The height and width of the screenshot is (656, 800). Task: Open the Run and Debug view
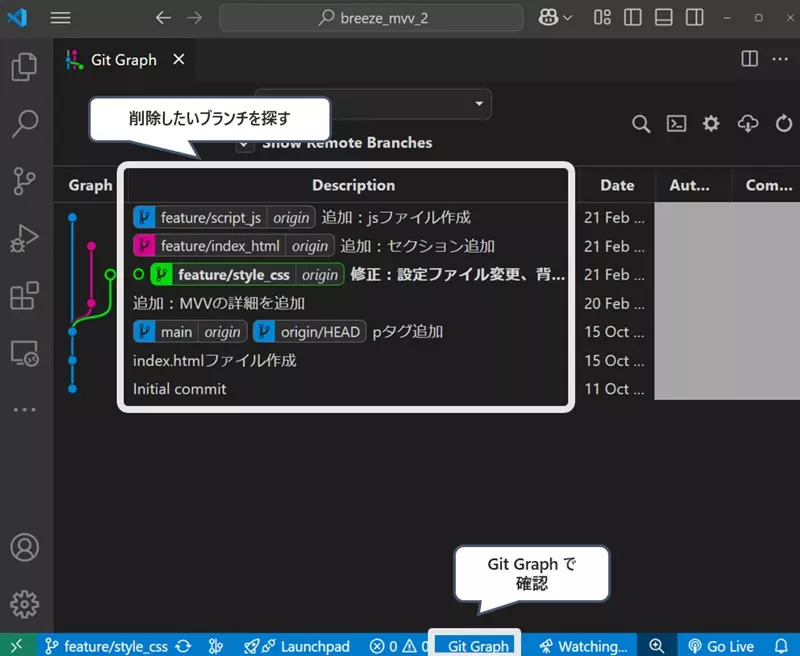tap(24, 238)
